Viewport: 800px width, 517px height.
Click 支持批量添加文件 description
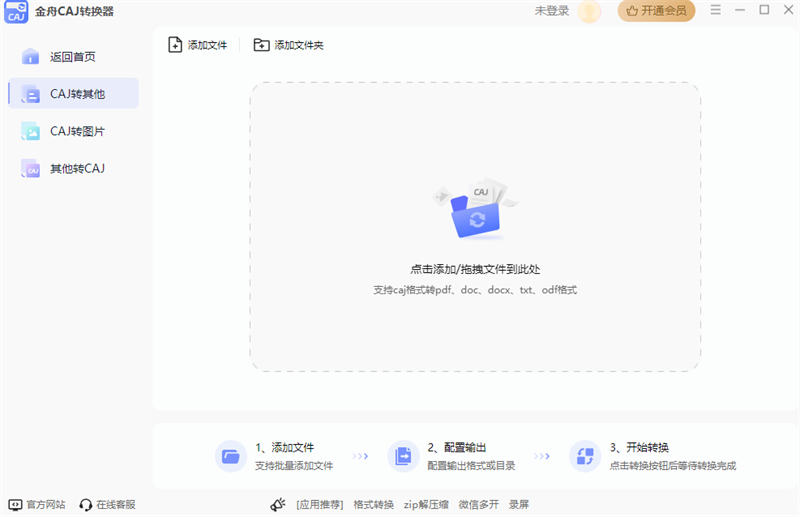click(294, 465)
